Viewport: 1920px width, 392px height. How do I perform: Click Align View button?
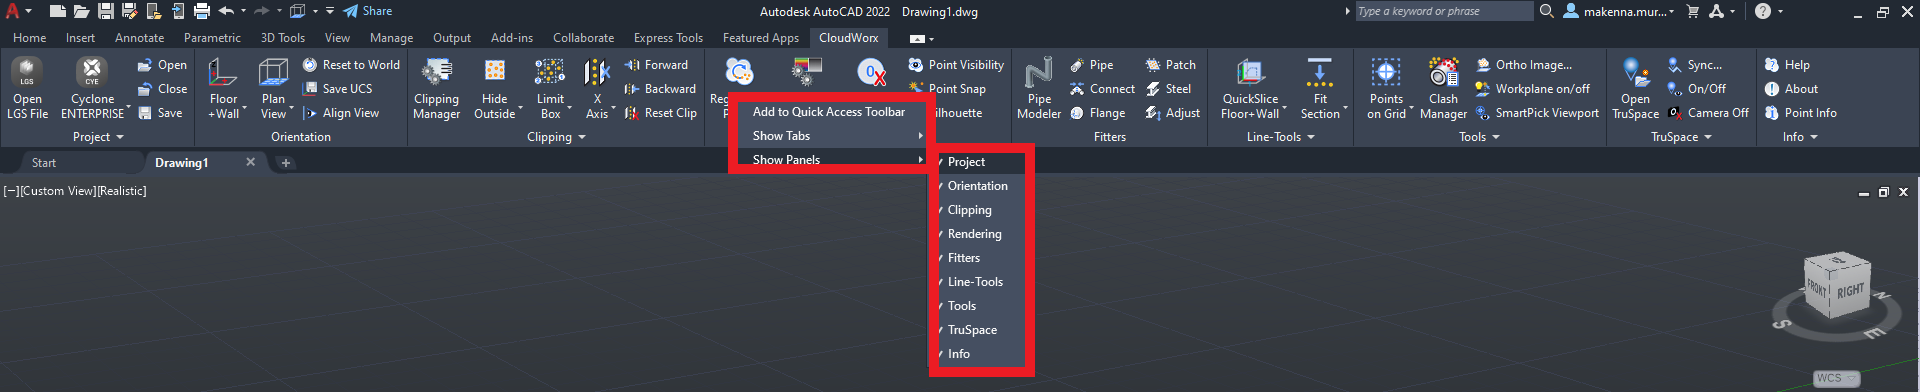341,113
